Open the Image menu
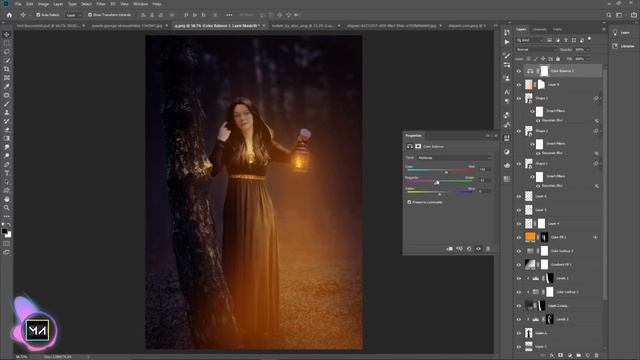 tap(43, 4)
